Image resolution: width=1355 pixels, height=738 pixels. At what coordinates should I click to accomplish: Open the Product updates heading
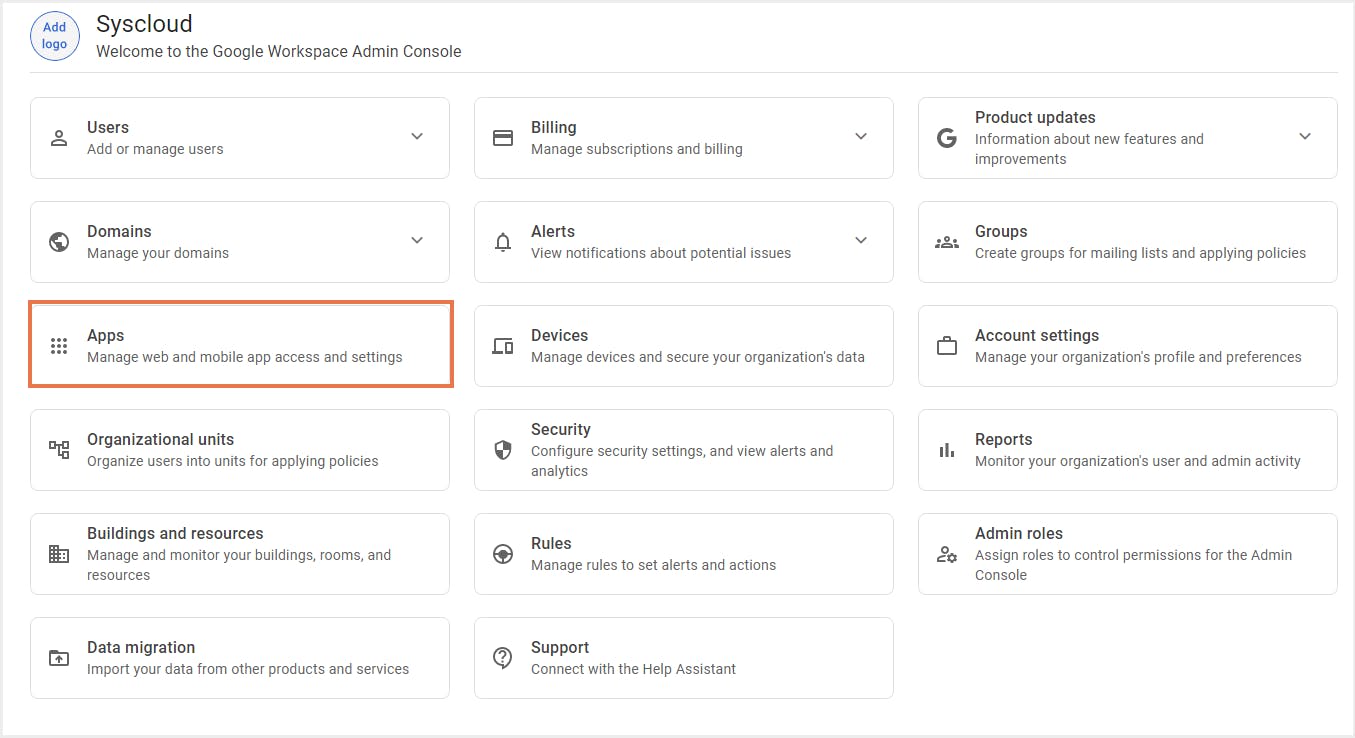point(1035,117)
